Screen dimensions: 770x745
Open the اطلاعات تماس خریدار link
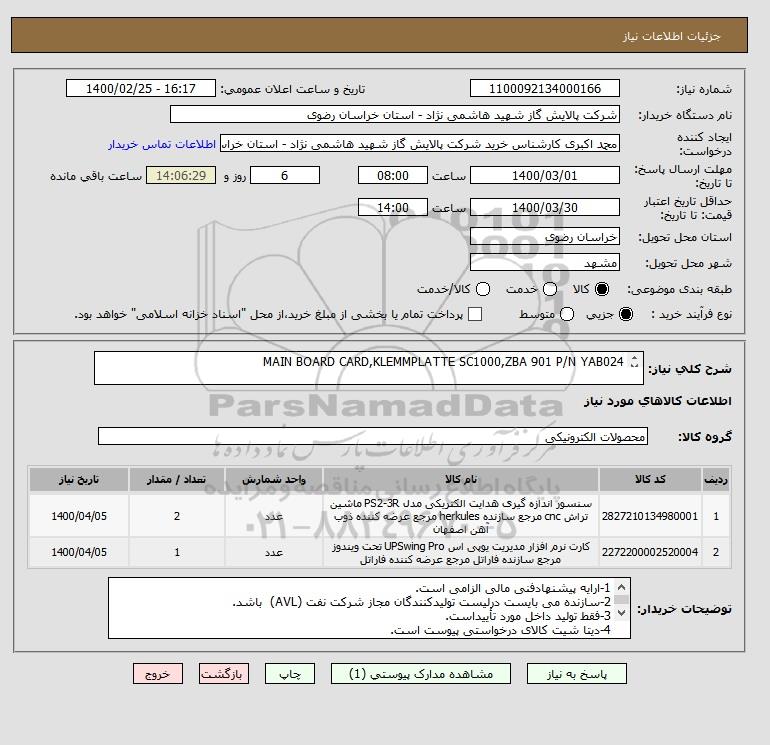click(162, 144)
